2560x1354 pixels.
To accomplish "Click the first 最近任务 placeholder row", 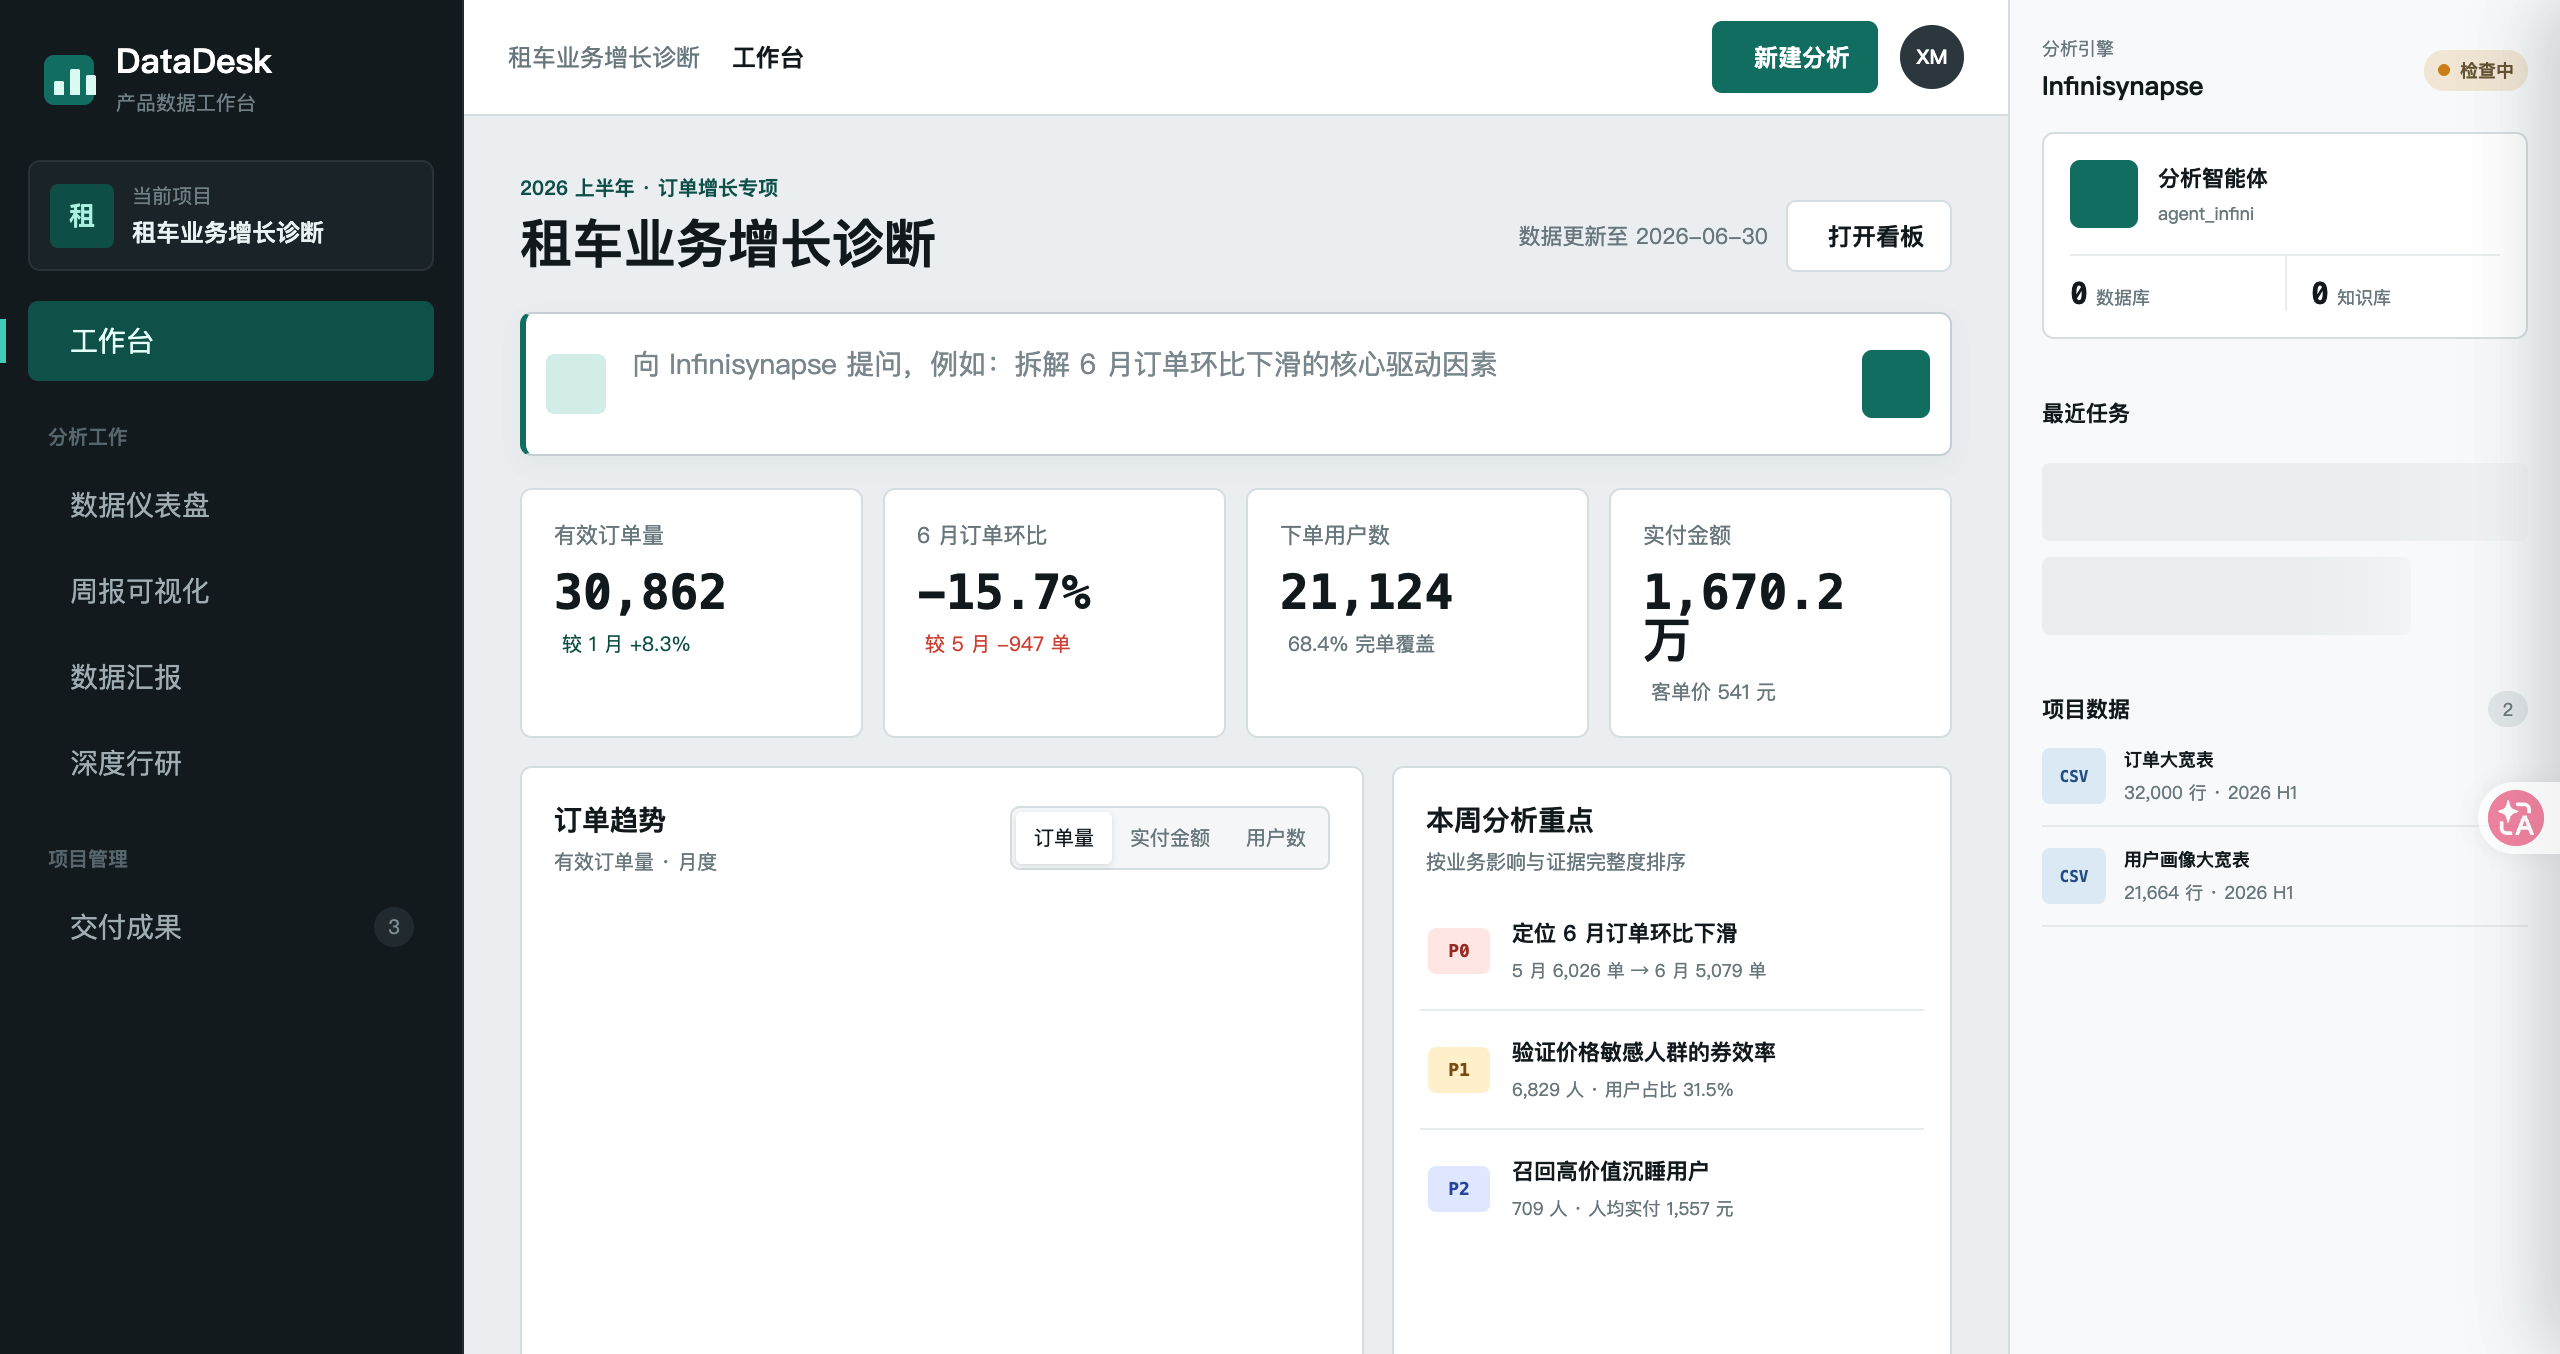I will [2285, 502].
